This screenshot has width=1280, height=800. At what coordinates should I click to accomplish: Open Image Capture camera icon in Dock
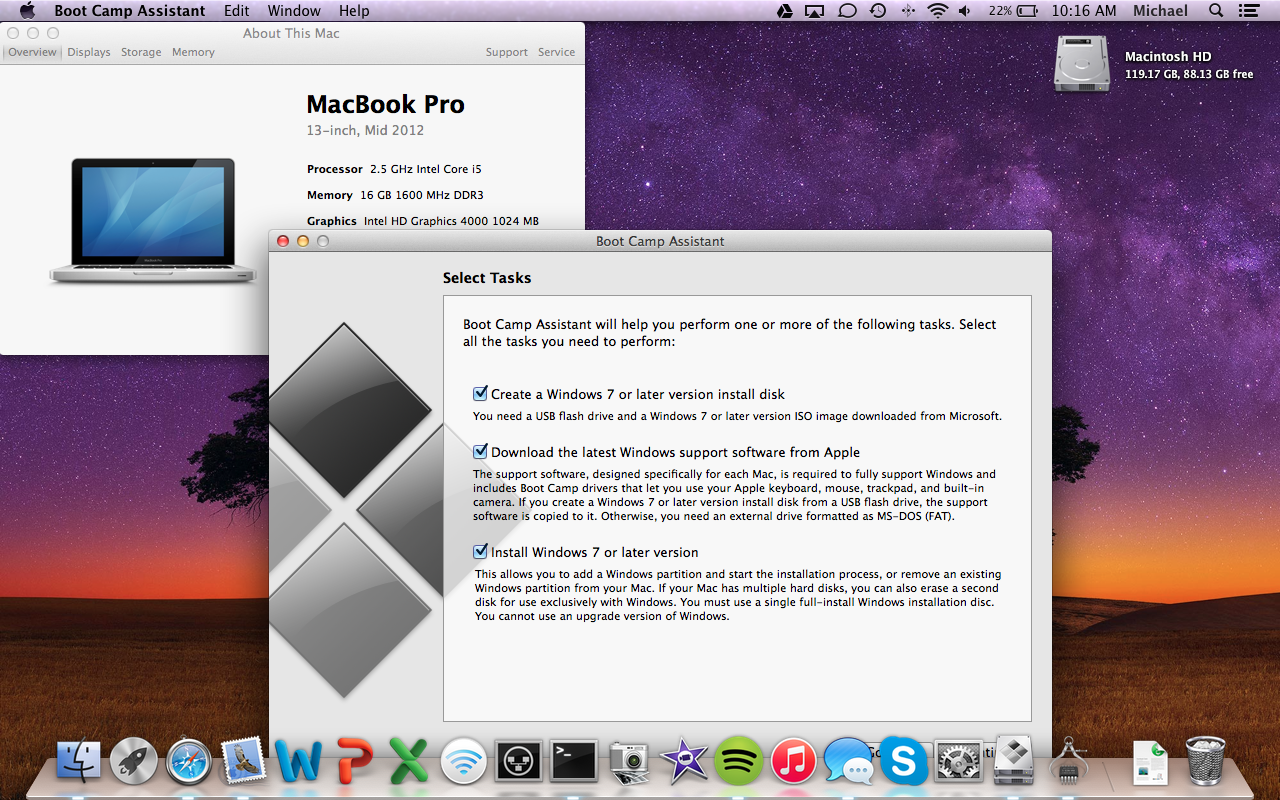(629, 762)
